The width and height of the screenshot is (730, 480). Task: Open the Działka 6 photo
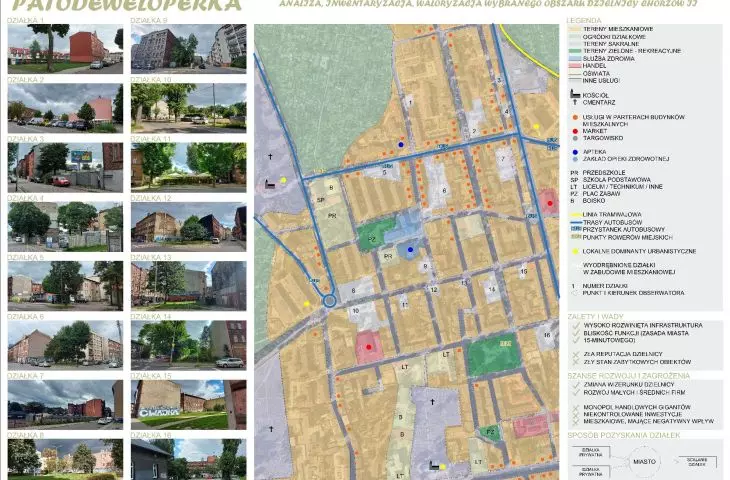[x=65, y=345]
